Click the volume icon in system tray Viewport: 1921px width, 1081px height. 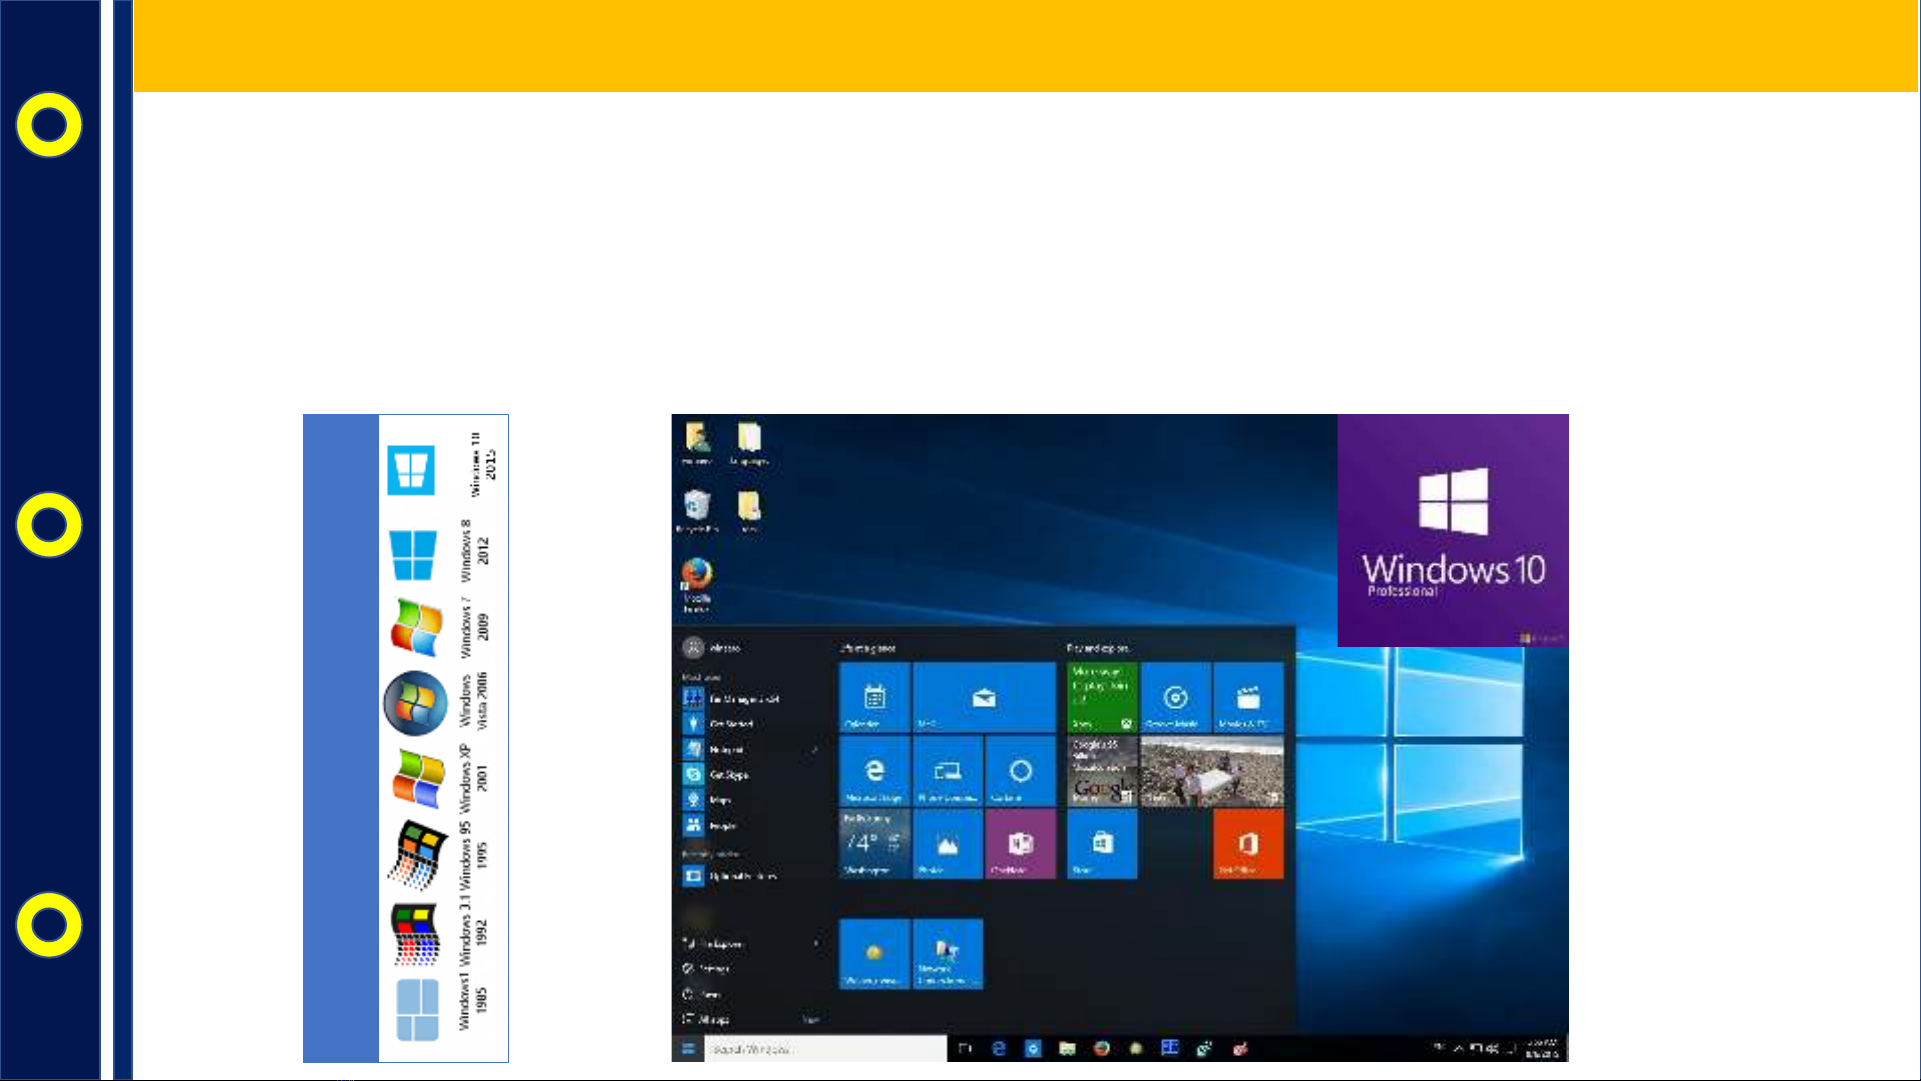click(1494, 1048)
